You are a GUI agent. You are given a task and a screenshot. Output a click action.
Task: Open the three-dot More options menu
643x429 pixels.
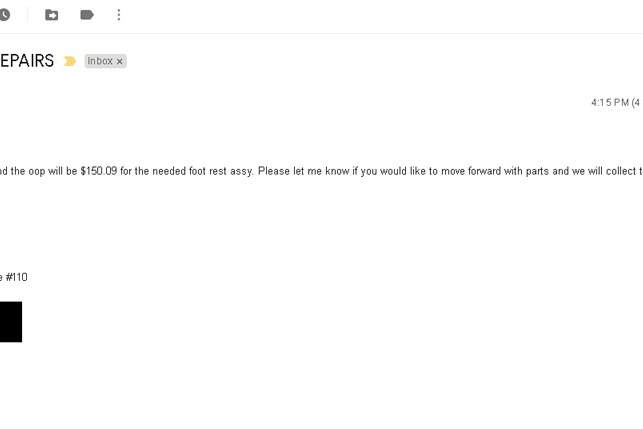pos(119,15)
